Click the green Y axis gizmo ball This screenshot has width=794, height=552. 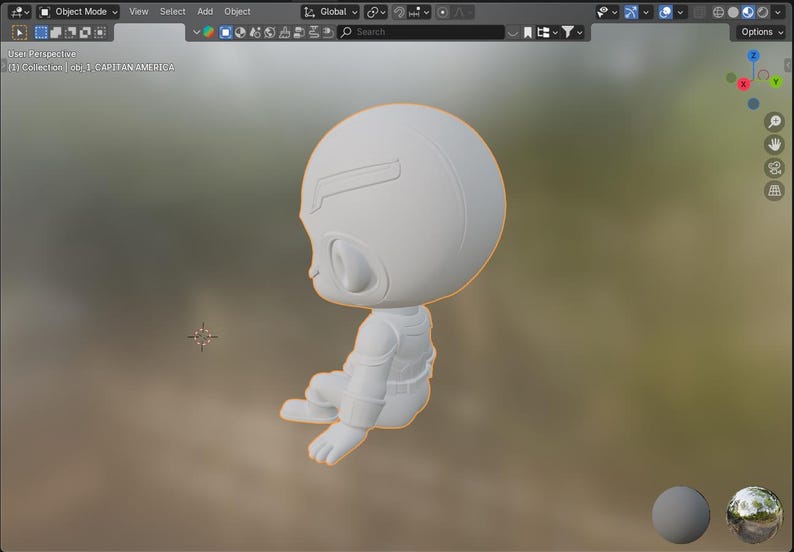point(776,82)
